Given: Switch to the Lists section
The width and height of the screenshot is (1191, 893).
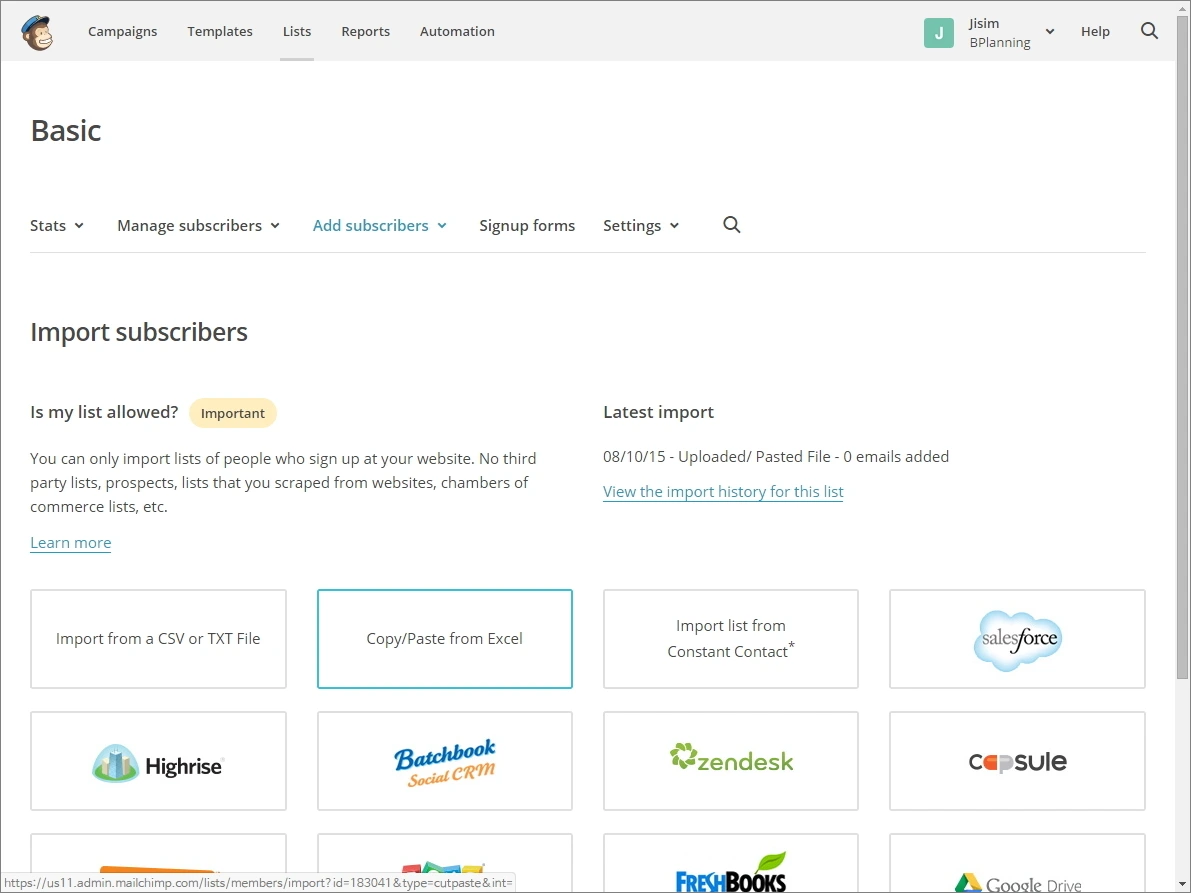Looking at the screenshot, I should (297, 31).
